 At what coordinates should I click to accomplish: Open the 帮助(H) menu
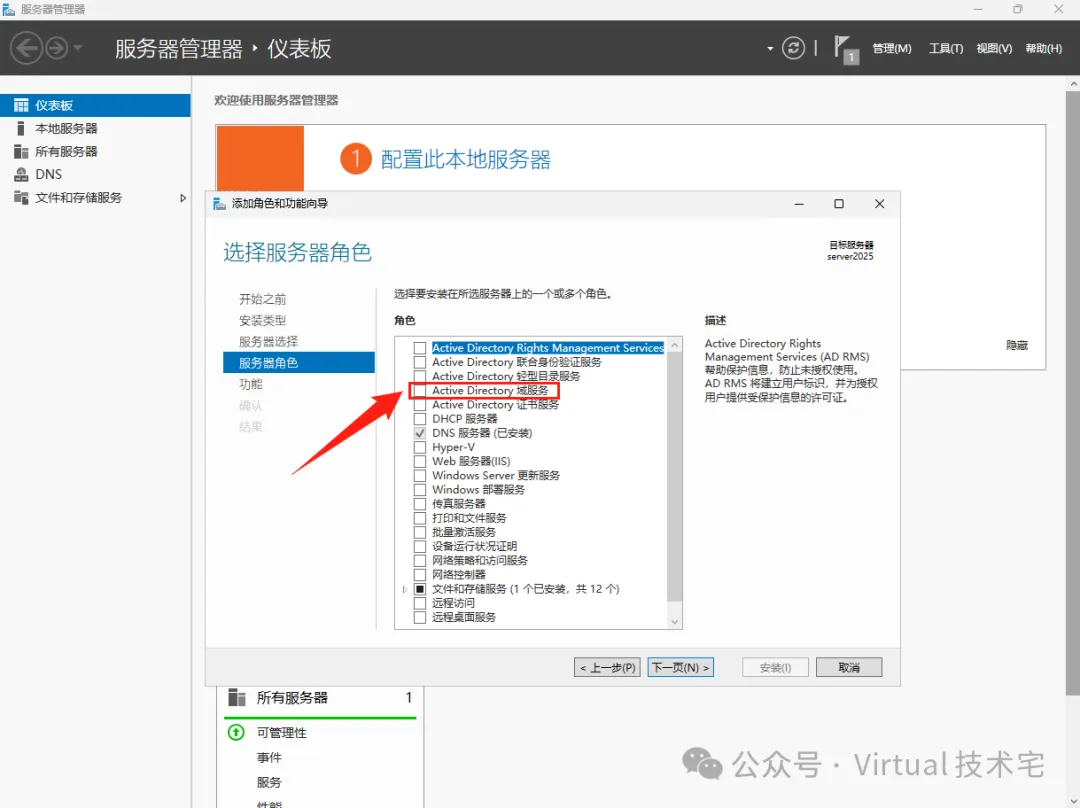pos(1043,48)
